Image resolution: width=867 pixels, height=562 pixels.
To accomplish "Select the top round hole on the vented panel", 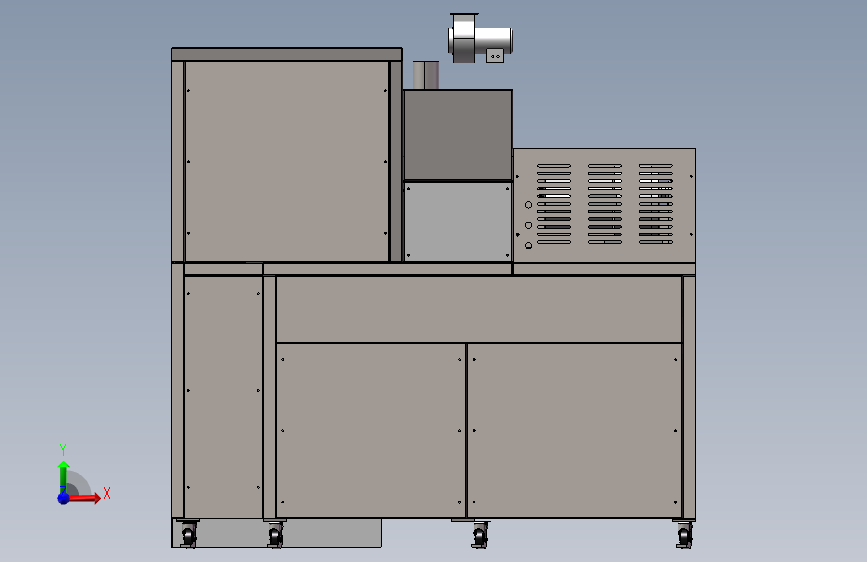I will coord(528,205).
